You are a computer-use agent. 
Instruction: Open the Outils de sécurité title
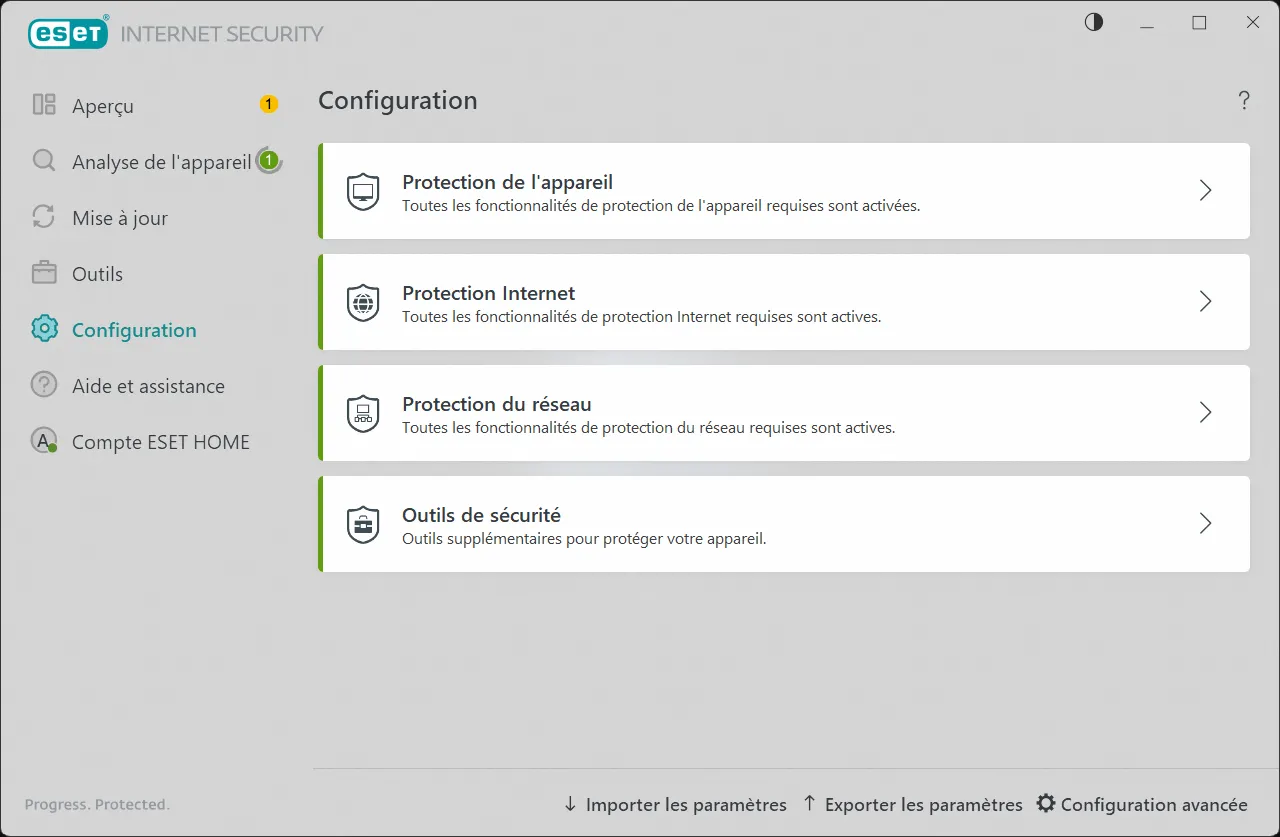point(481,515)
